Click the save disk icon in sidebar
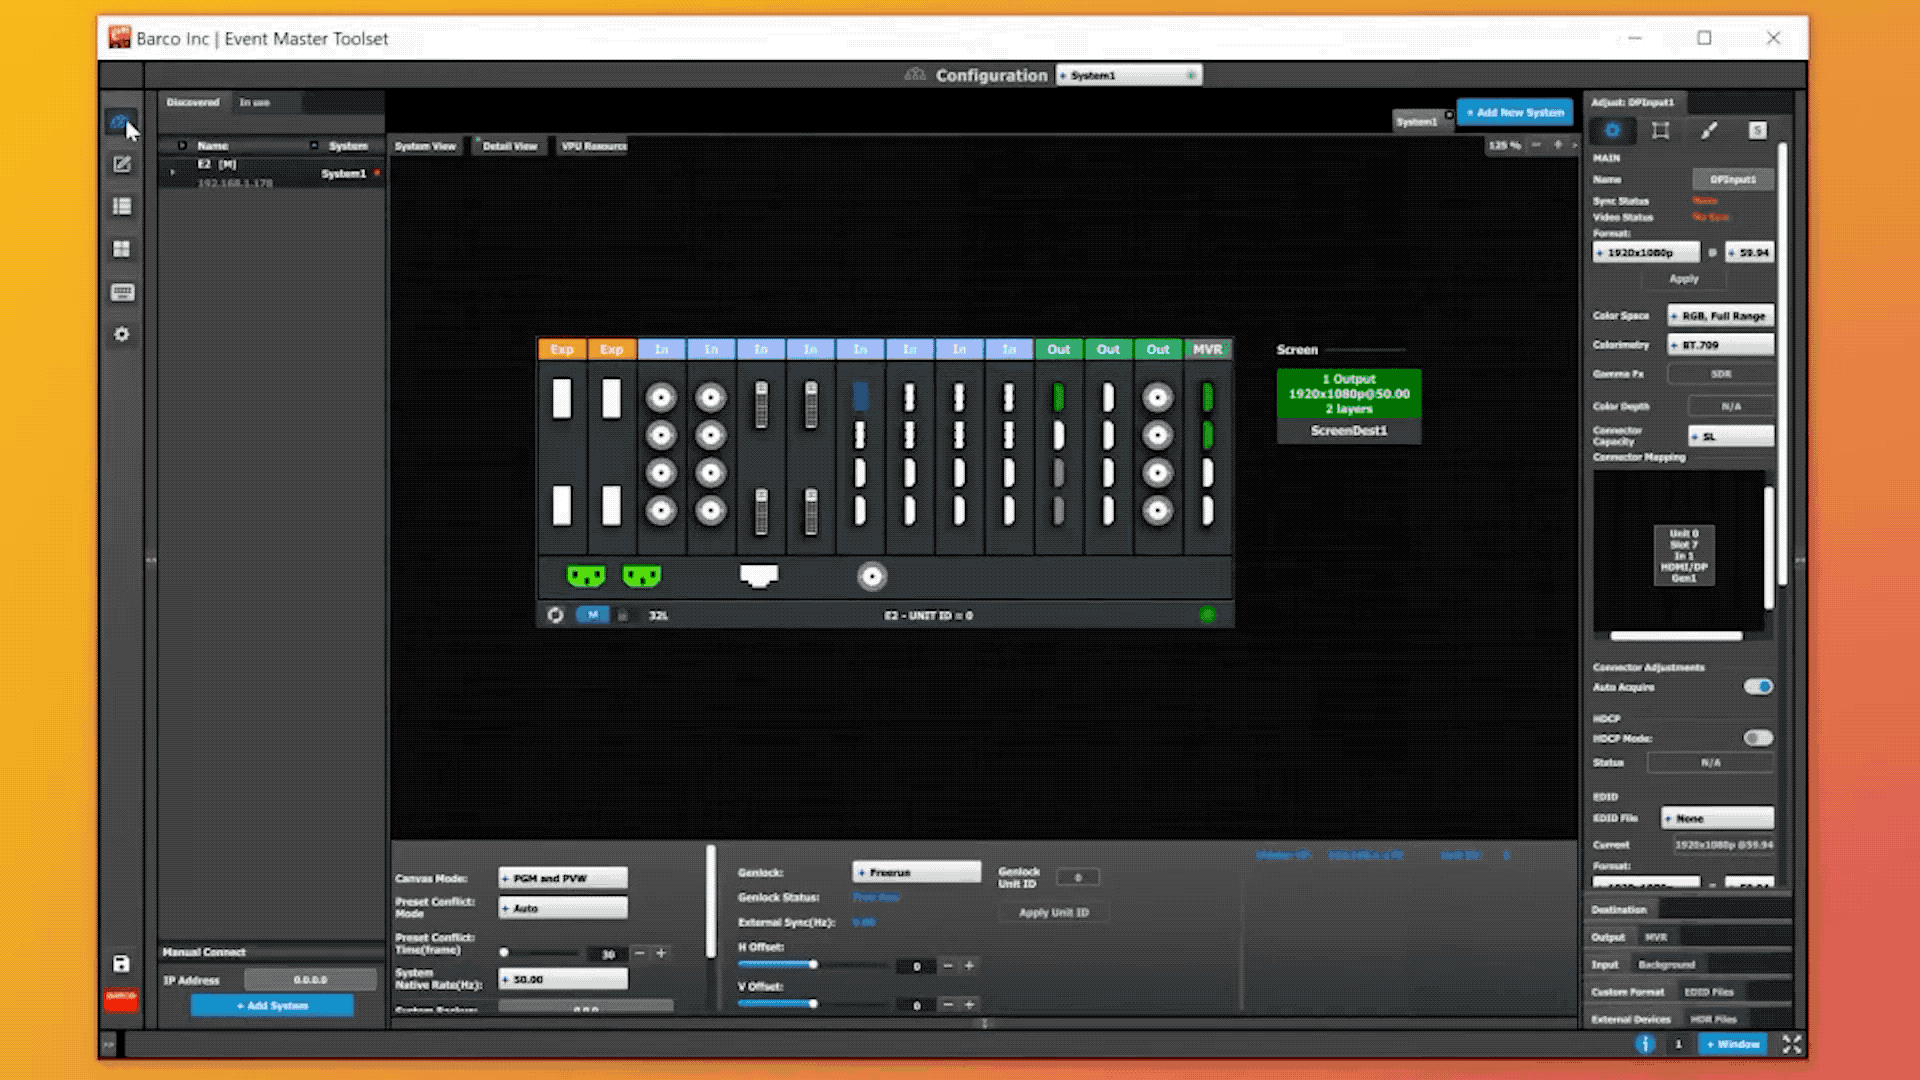 [121, 963]
